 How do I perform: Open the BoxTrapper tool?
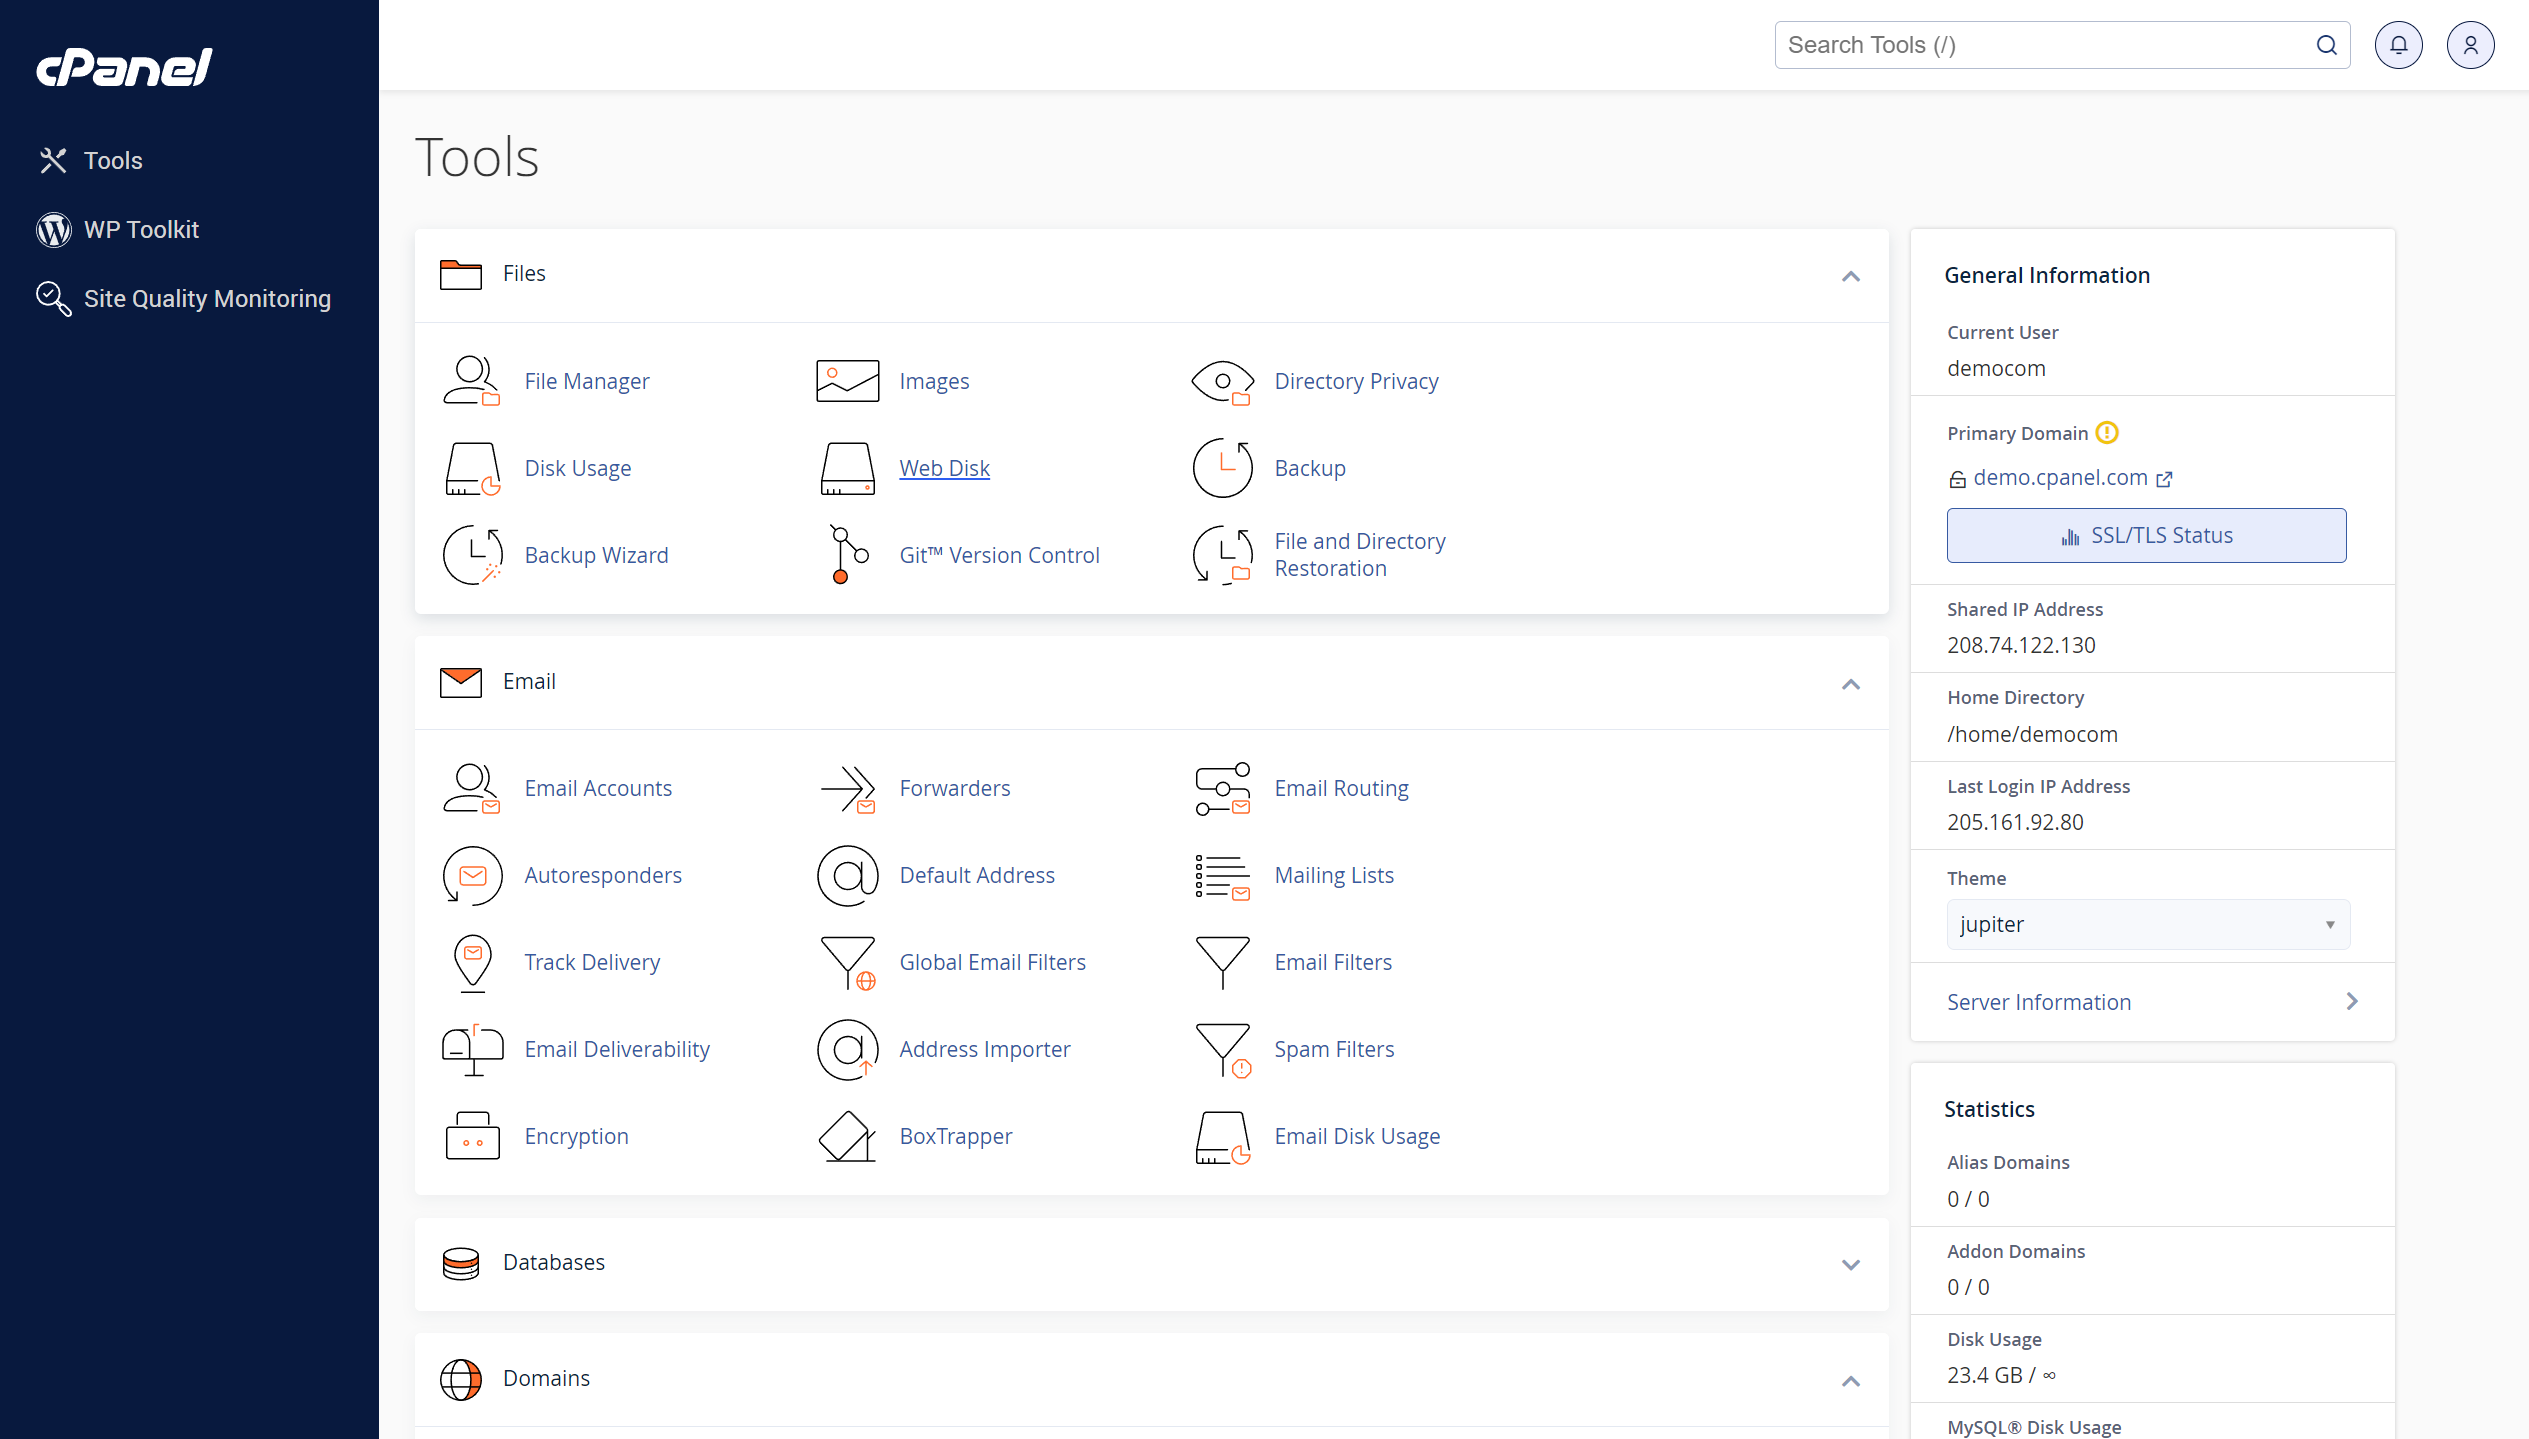[955, 1135]
